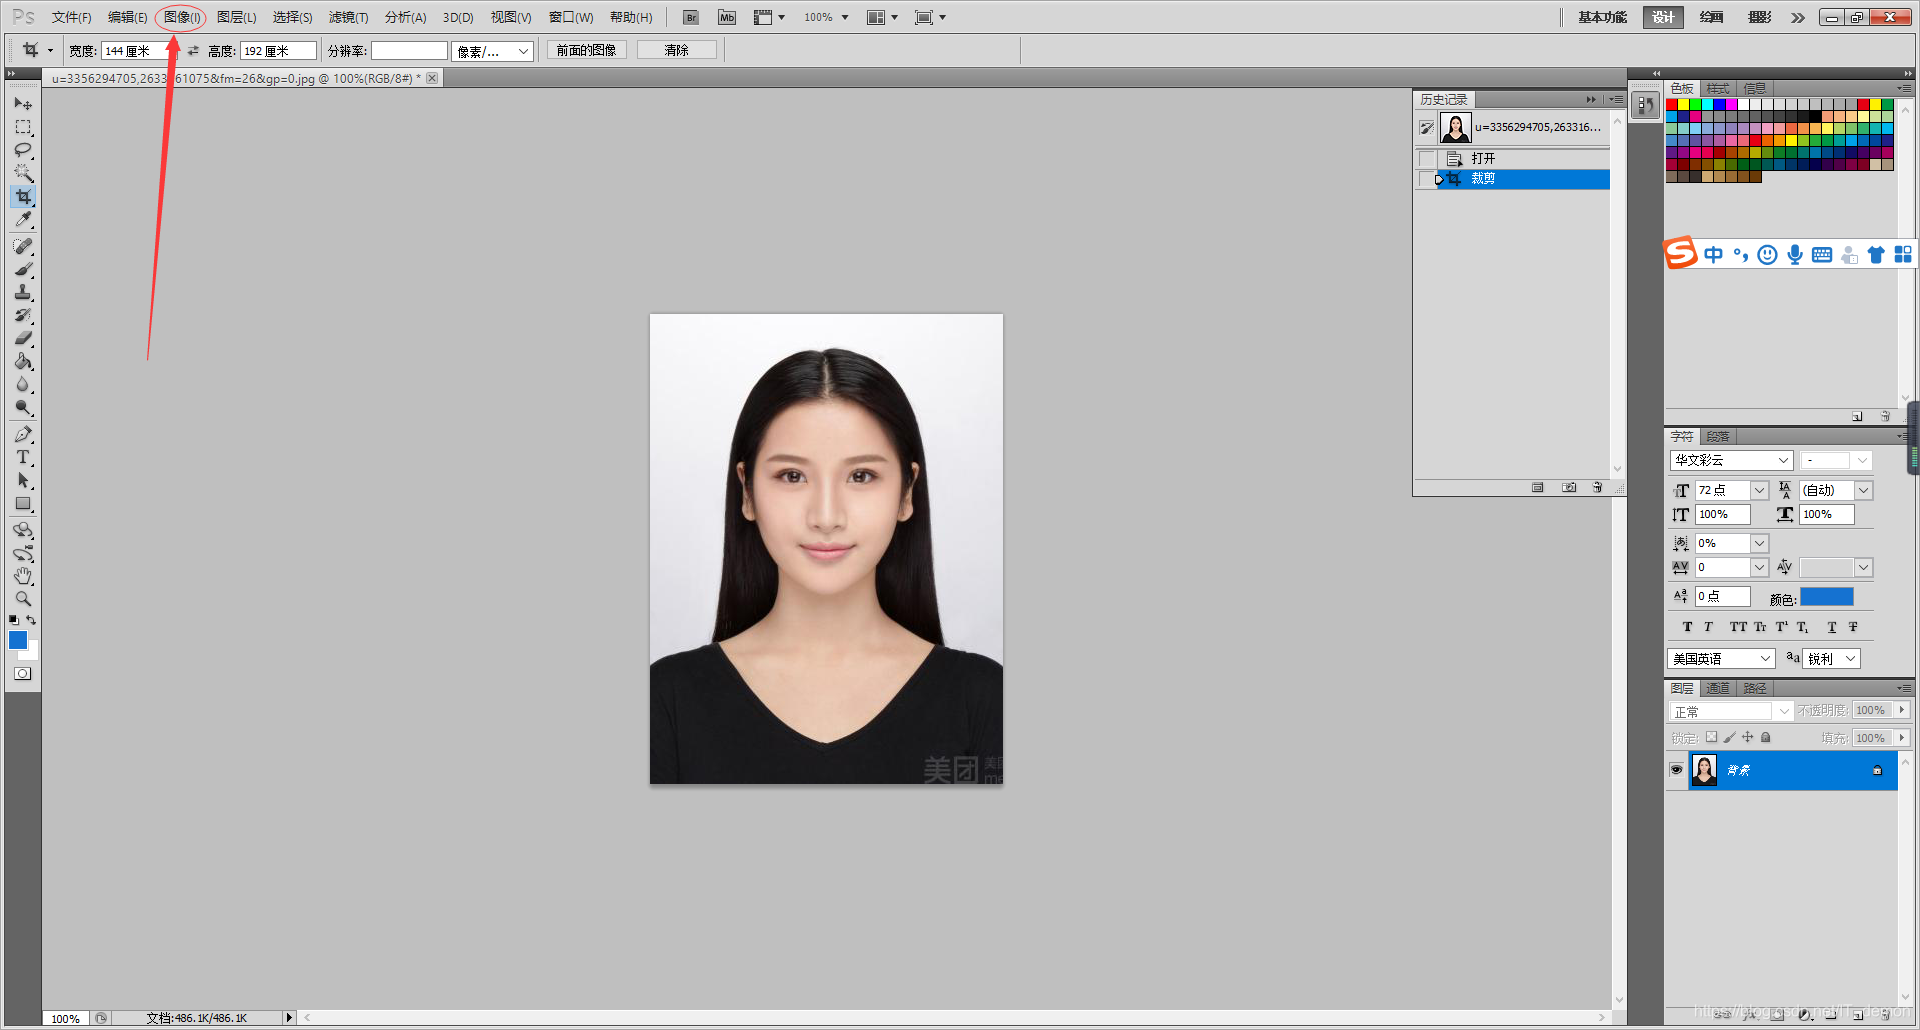
Task: Select the Horizontal Type tool
Action: point(23,457)
